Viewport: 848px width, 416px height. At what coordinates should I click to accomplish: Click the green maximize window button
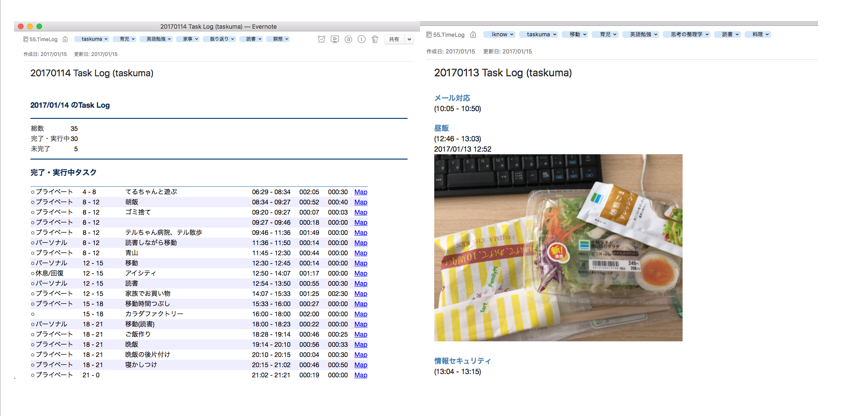(39, 27)
